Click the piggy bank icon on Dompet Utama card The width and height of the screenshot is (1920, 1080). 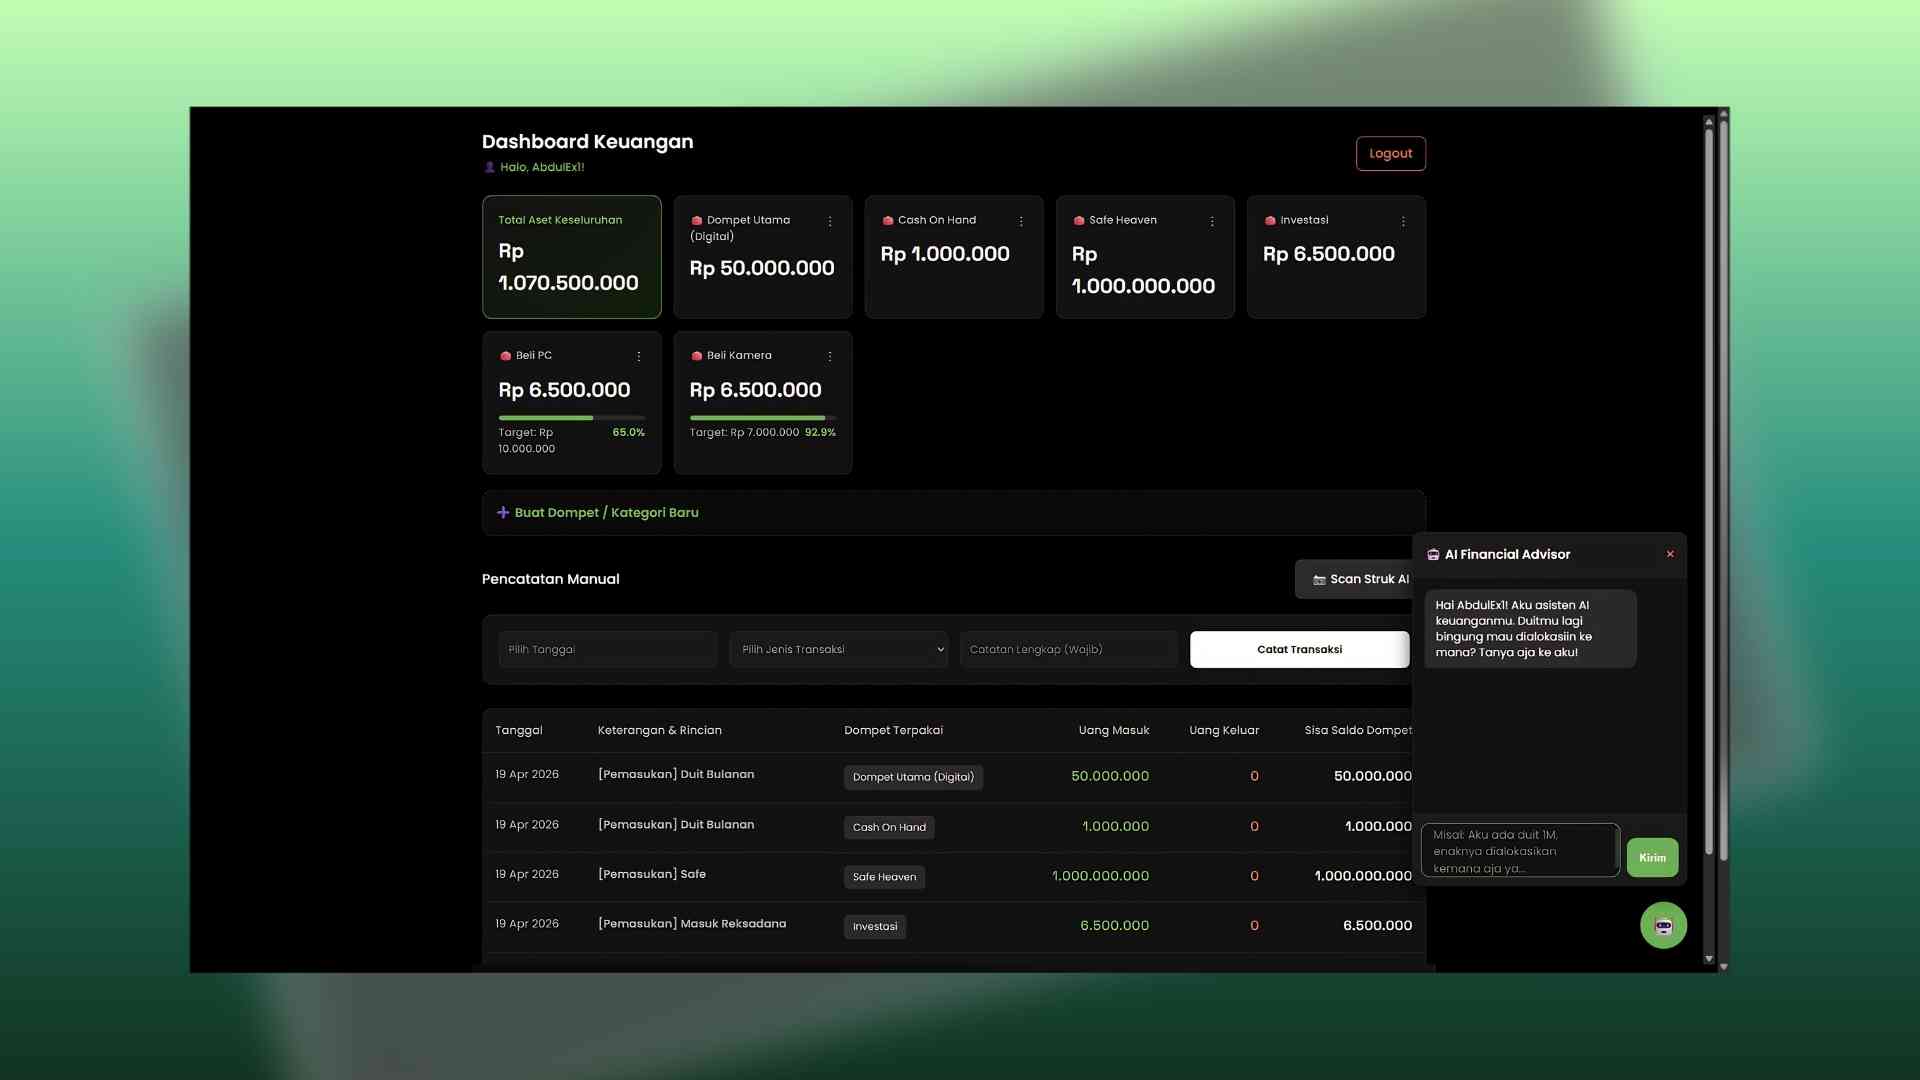tap(698, 220)
